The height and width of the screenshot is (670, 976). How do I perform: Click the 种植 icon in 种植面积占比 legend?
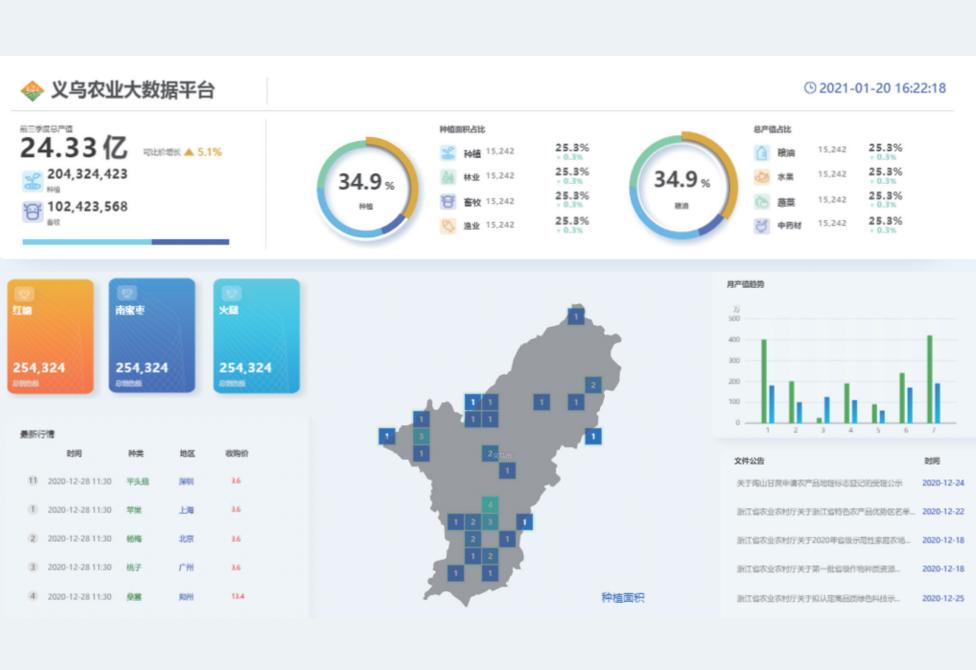pos(450,152)
